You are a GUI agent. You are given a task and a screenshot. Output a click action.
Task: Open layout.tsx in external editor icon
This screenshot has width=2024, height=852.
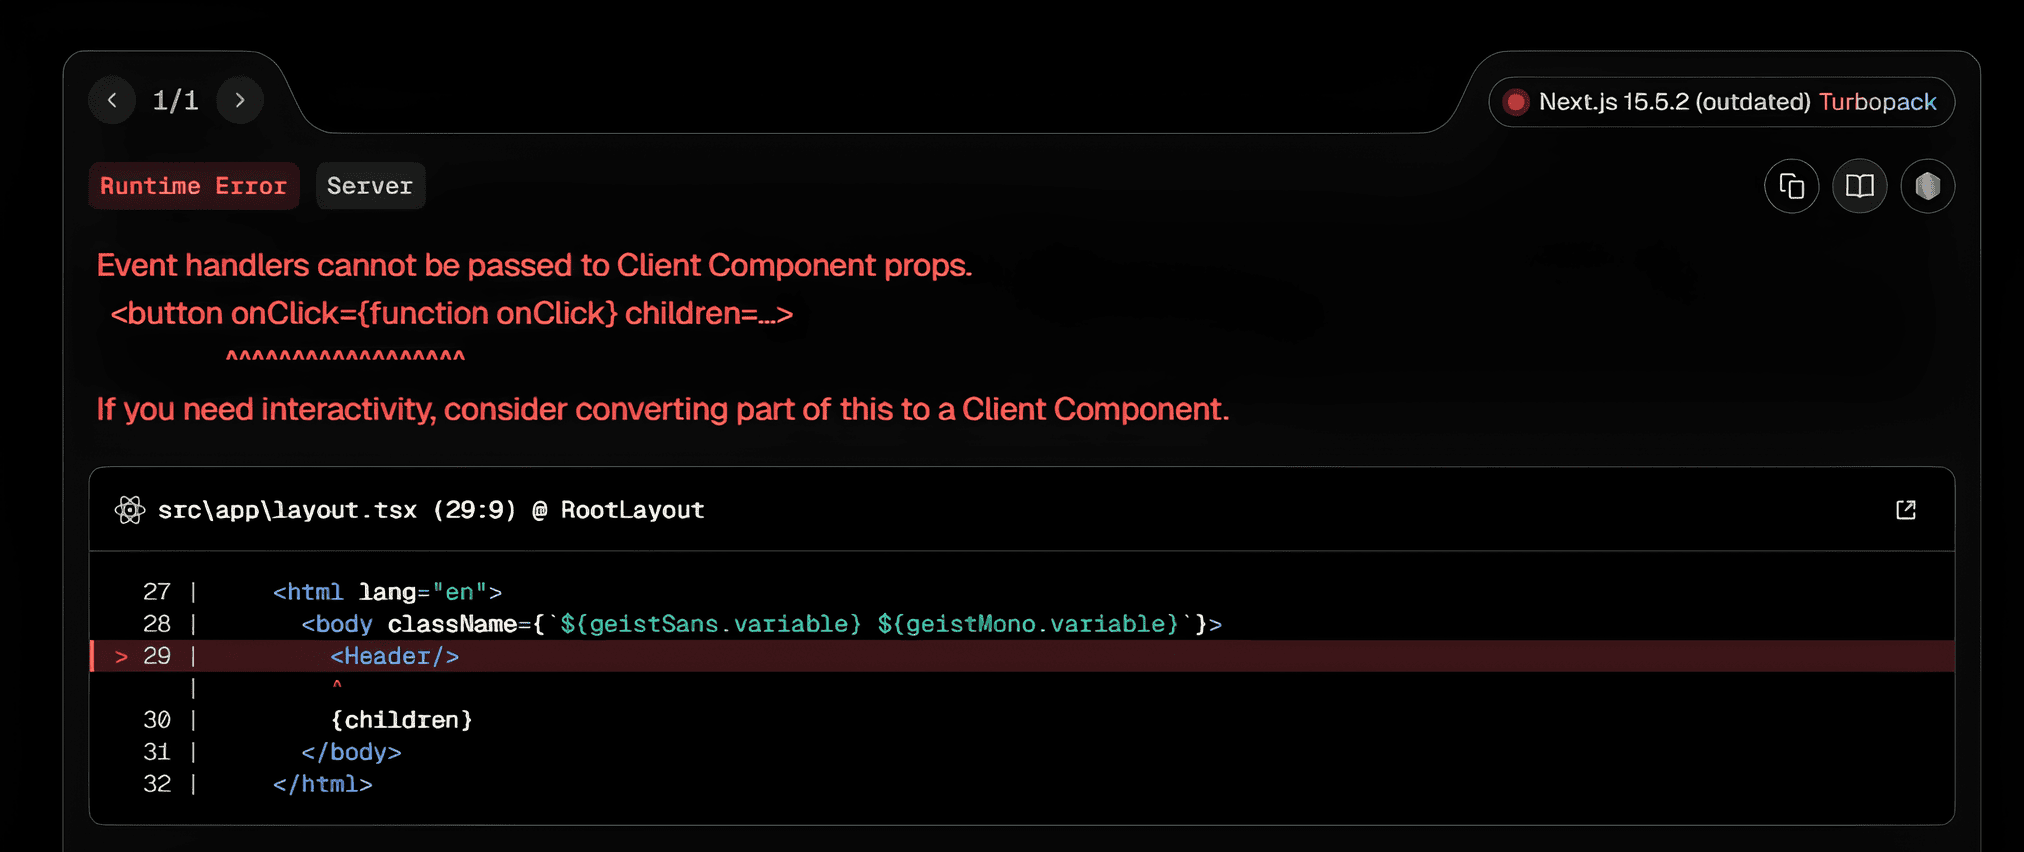[1906, 510]
